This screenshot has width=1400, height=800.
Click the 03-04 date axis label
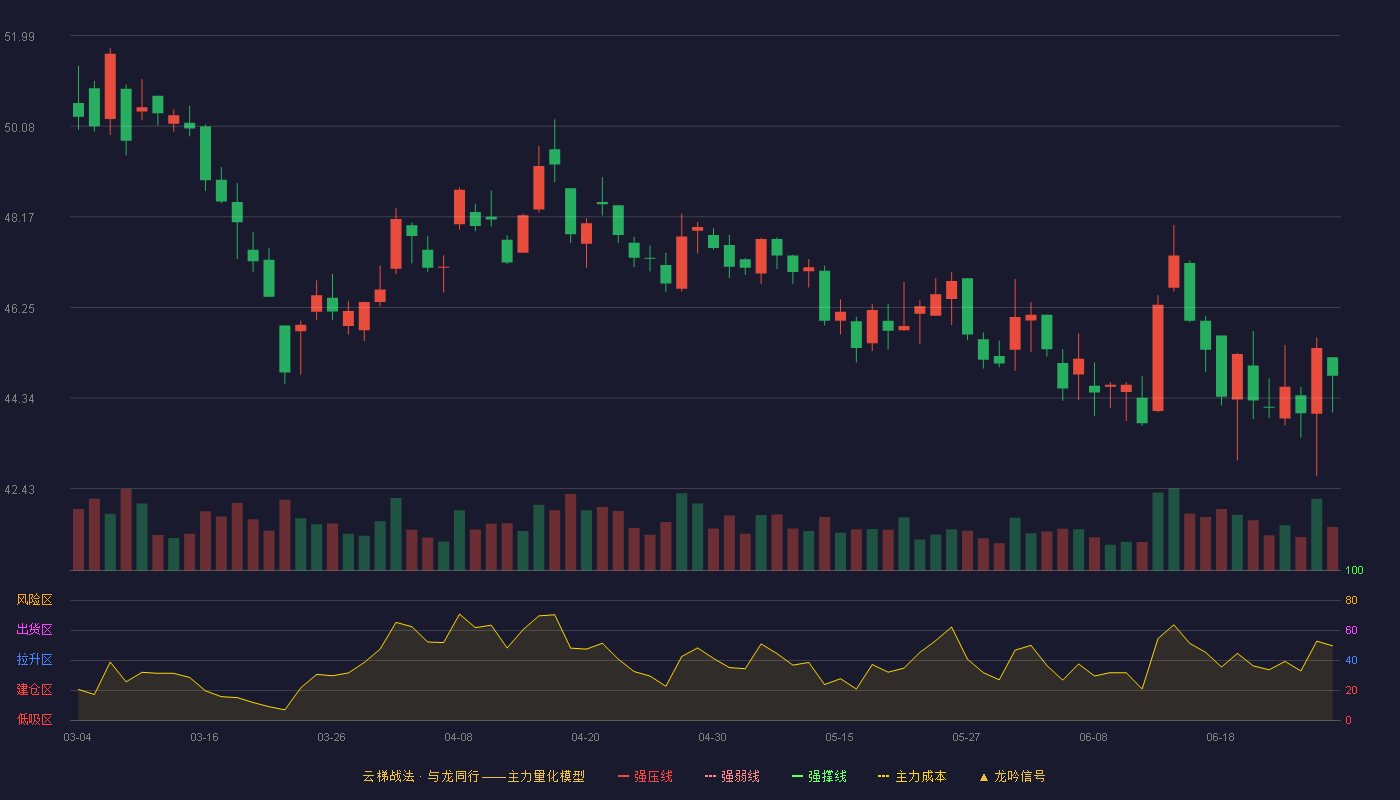pos(77,737)
